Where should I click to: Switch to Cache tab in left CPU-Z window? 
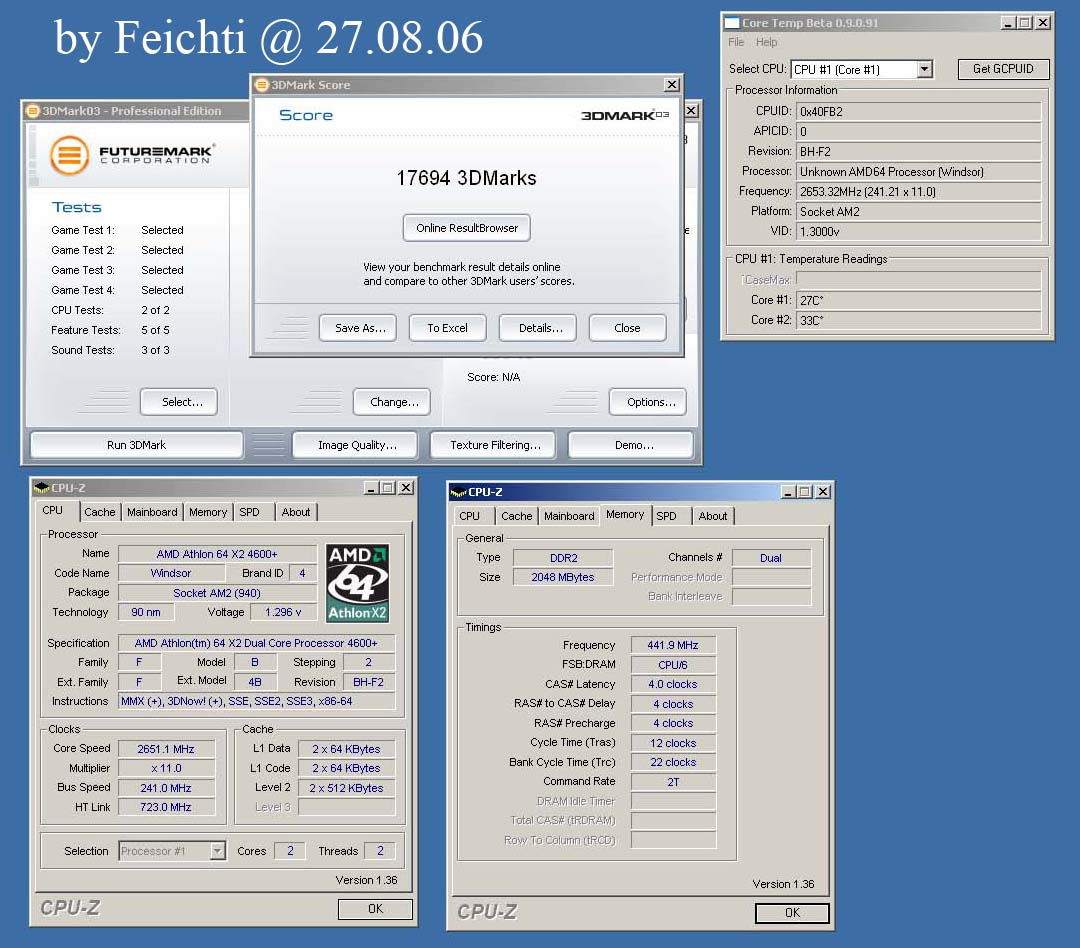(x=100, y=512)
